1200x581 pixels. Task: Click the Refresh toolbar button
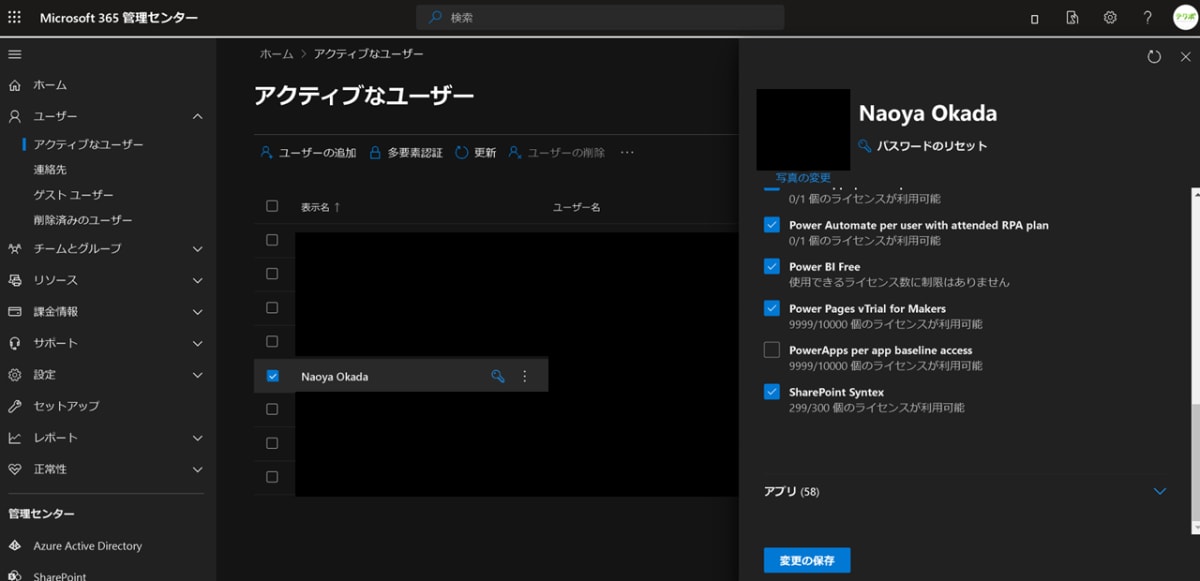point(475,153)
